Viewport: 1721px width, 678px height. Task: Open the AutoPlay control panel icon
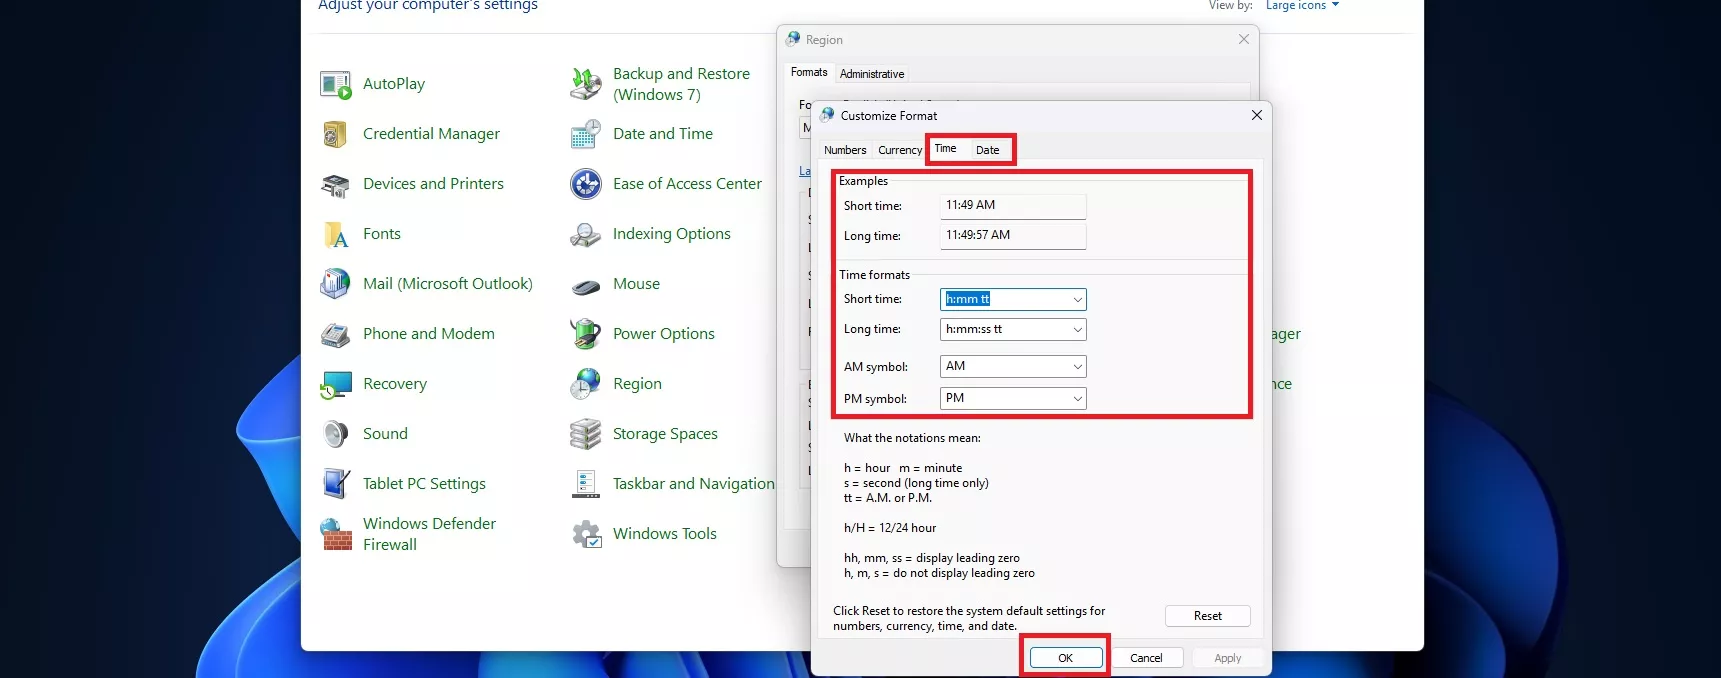(336, 85)
